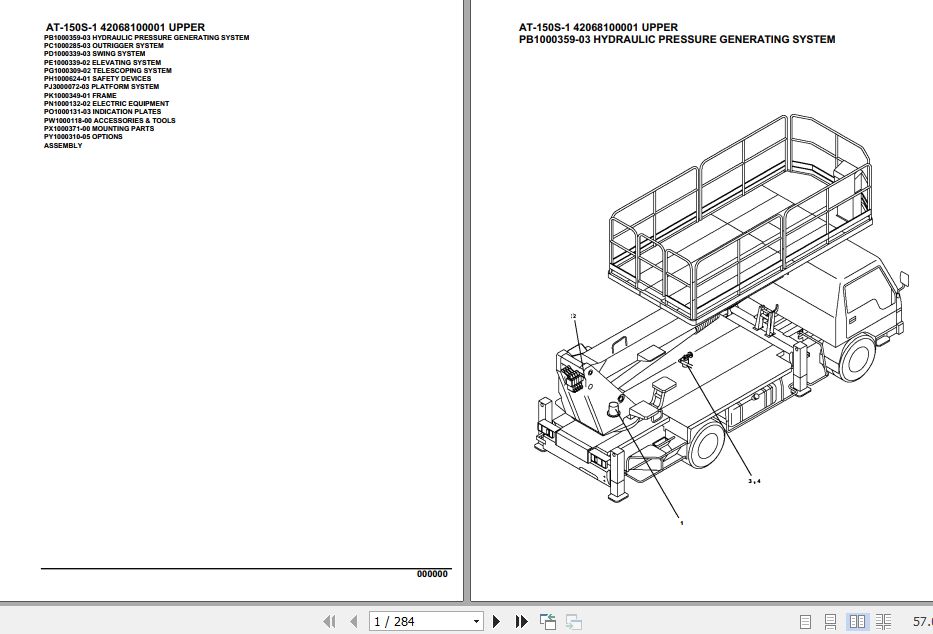933x634 pixels.
Task: Jump to the last page
Action: [521, 621]
